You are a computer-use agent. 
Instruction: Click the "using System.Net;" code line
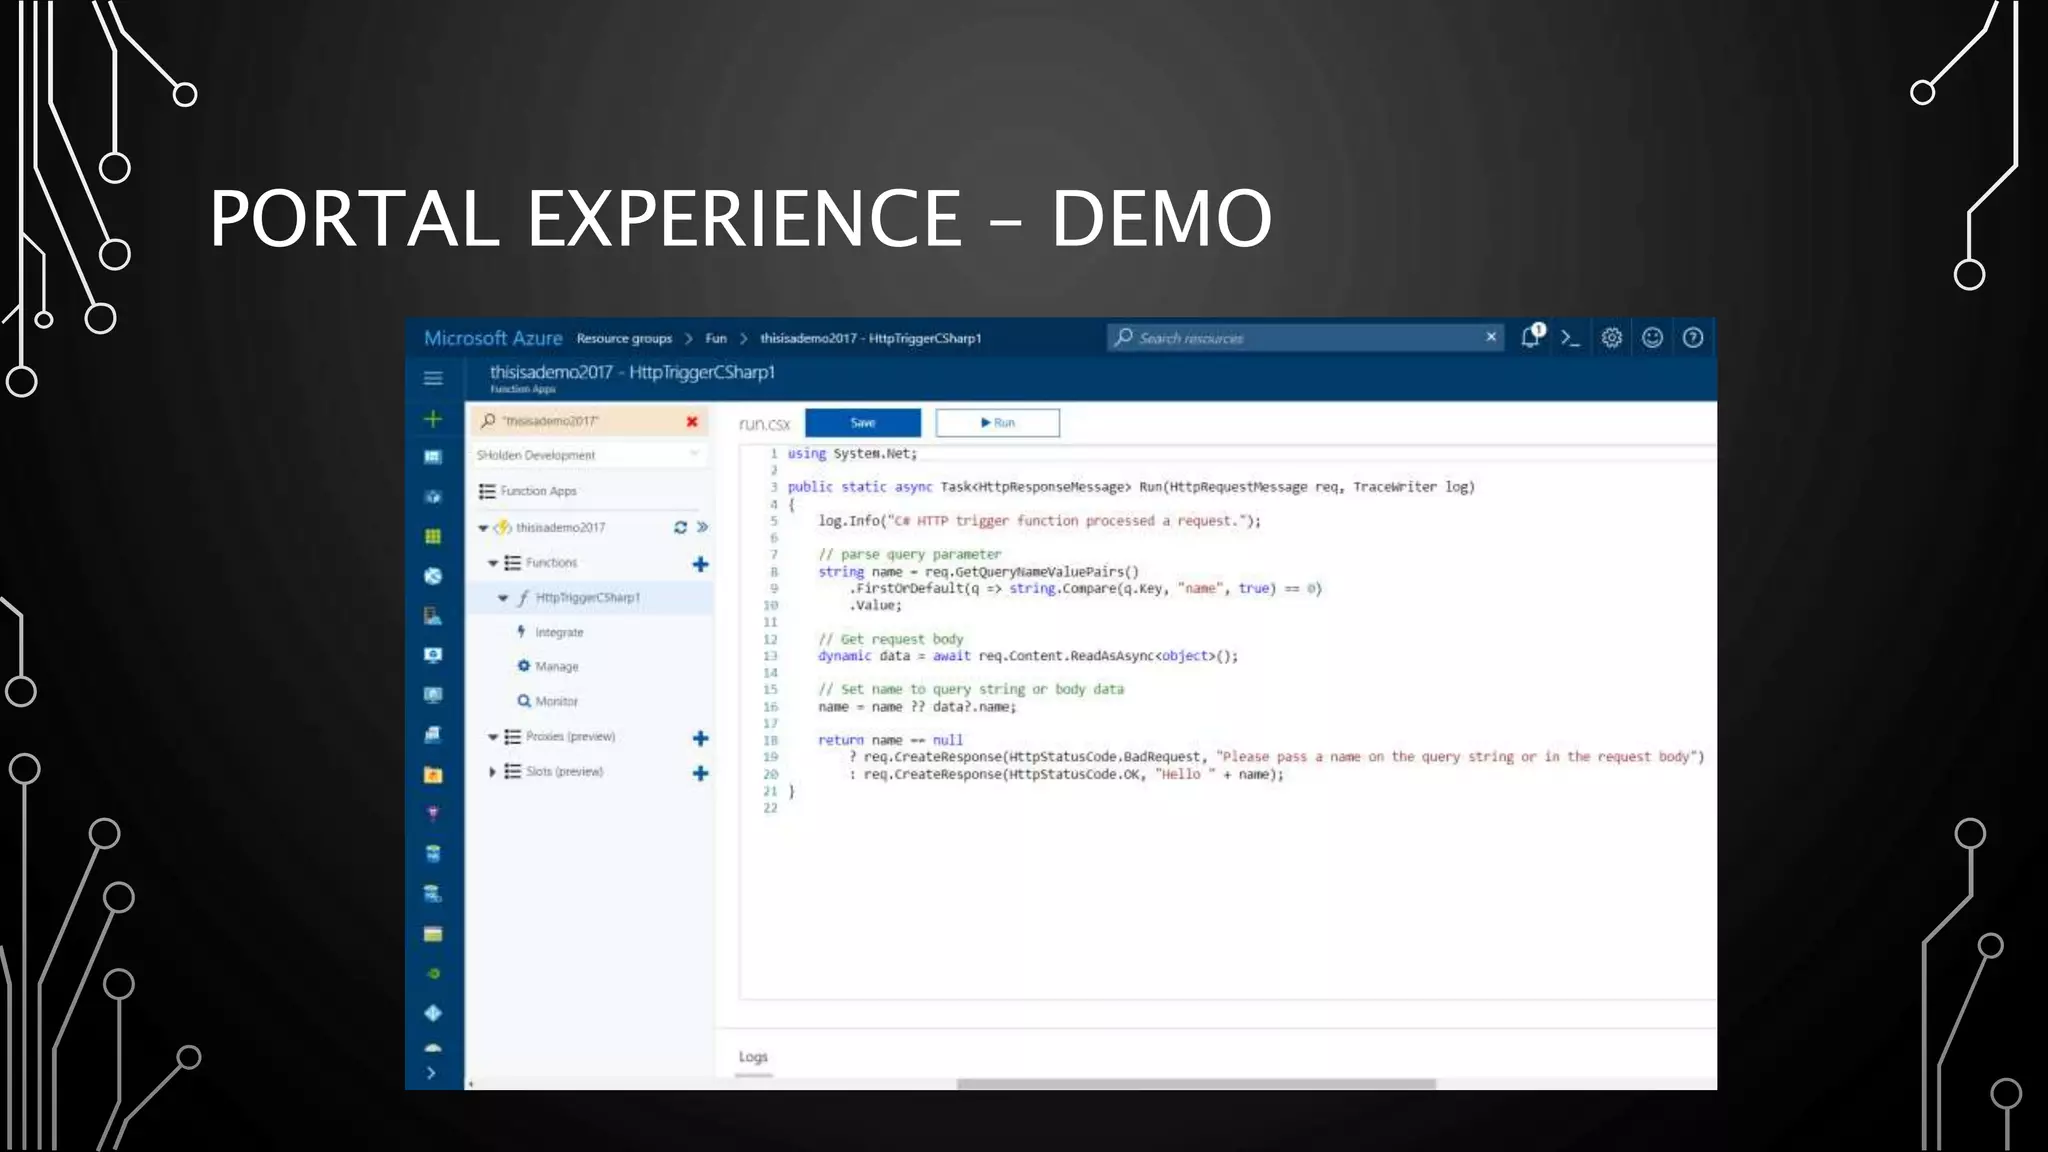tap(852, 454)
